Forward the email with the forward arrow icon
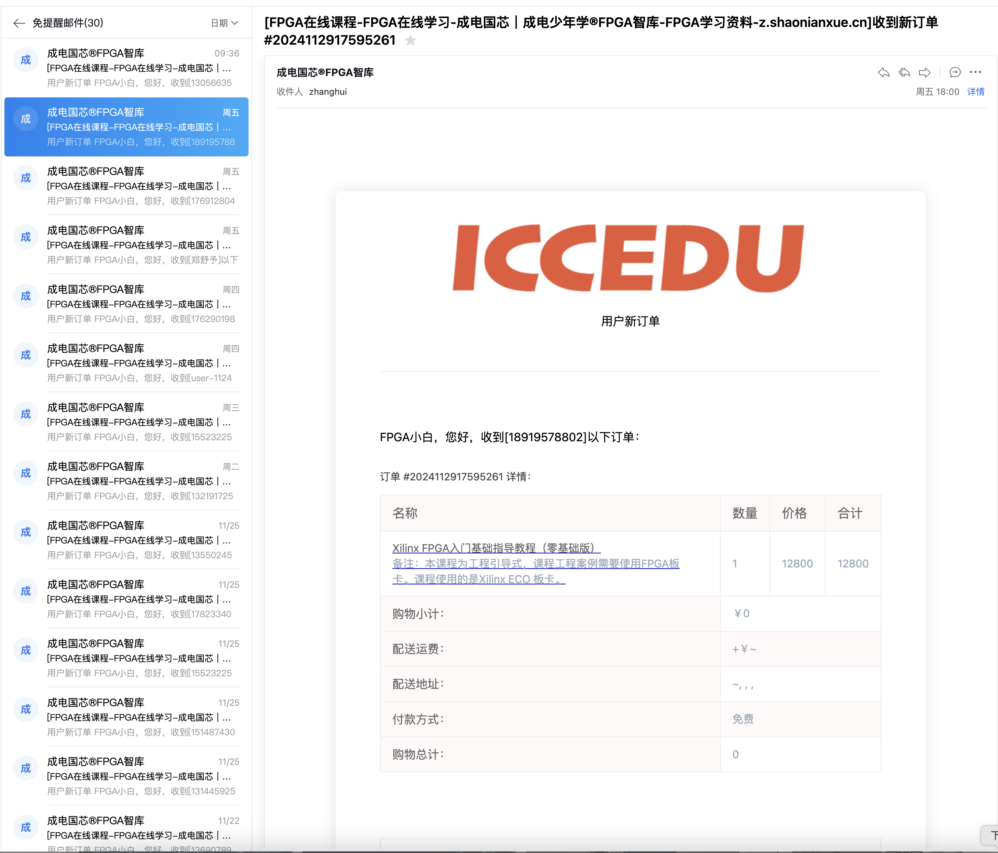This screenshot has height=853, width=998. [924, 72]
